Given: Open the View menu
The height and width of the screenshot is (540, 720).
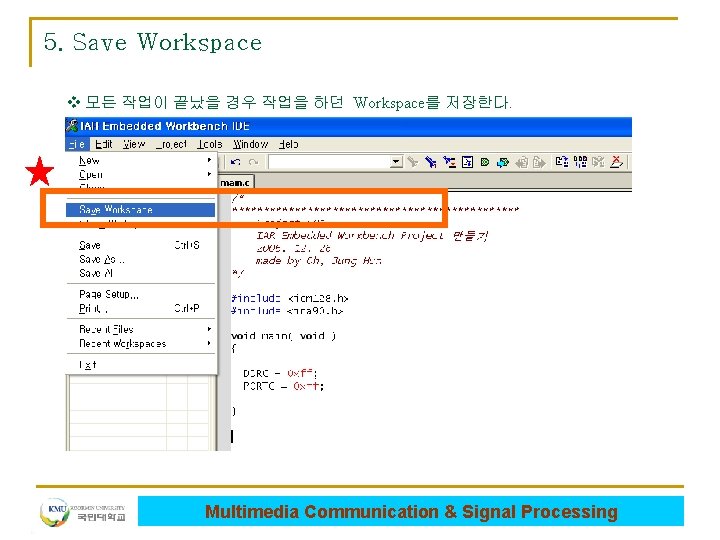Looking at the screenshot, I should (134, 144).
